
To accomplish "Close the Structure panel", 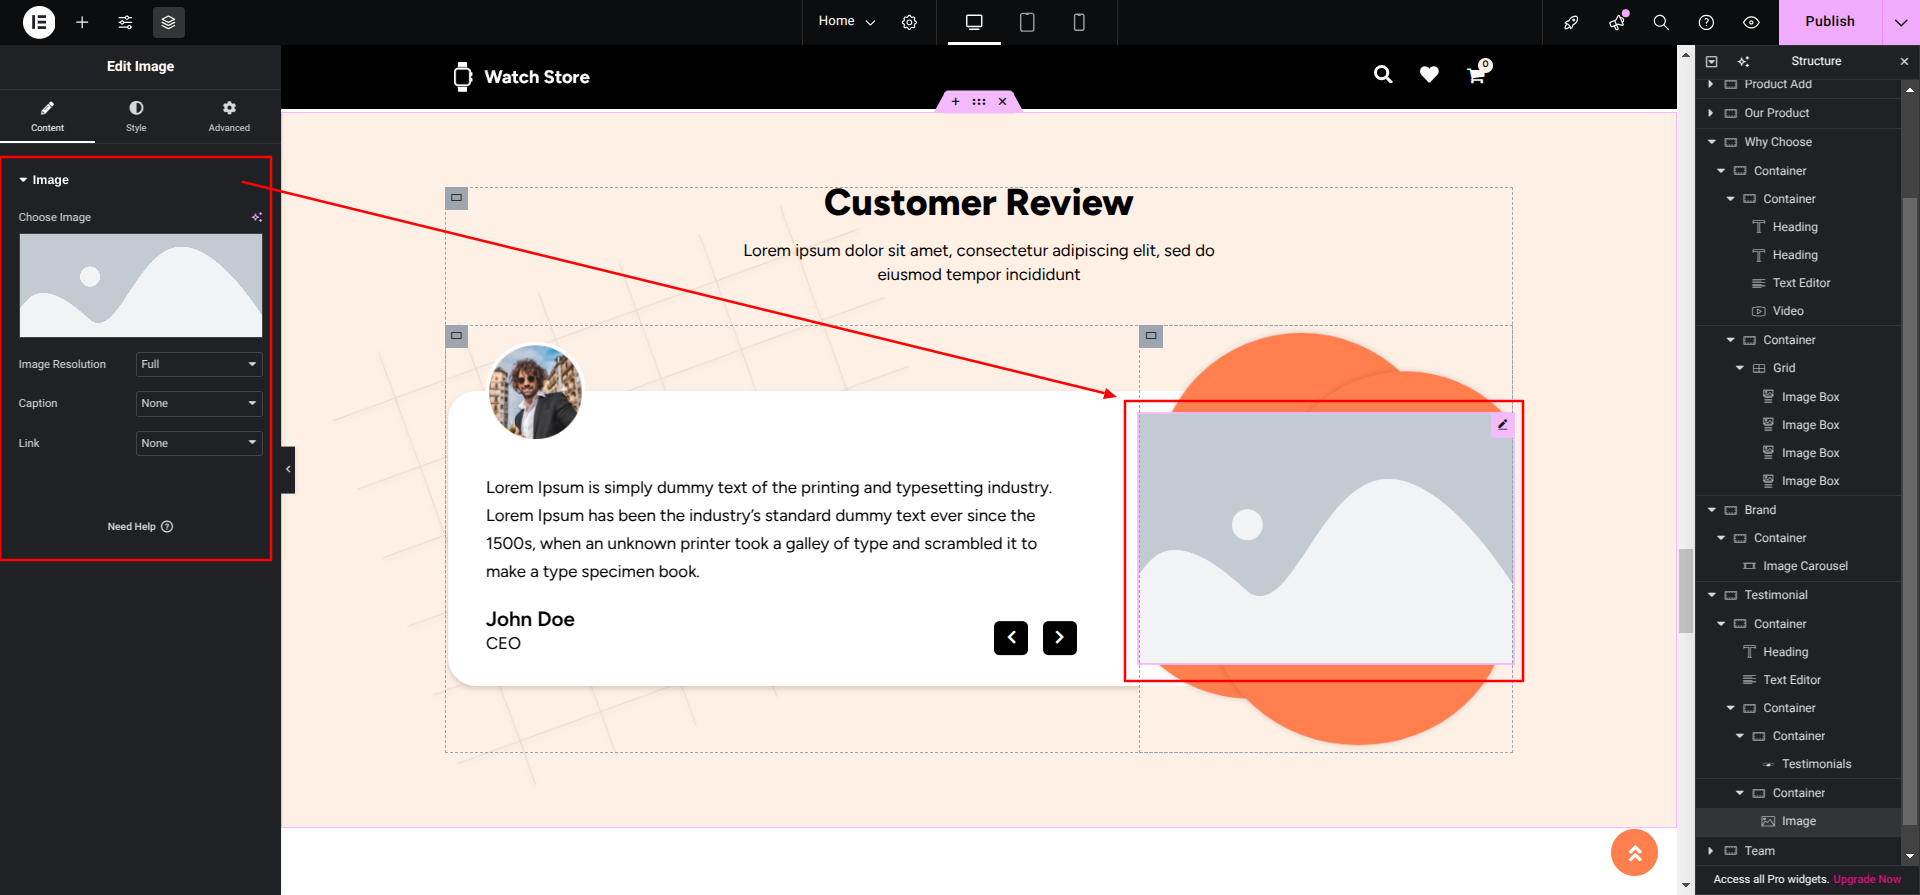I will [1904, 62].
